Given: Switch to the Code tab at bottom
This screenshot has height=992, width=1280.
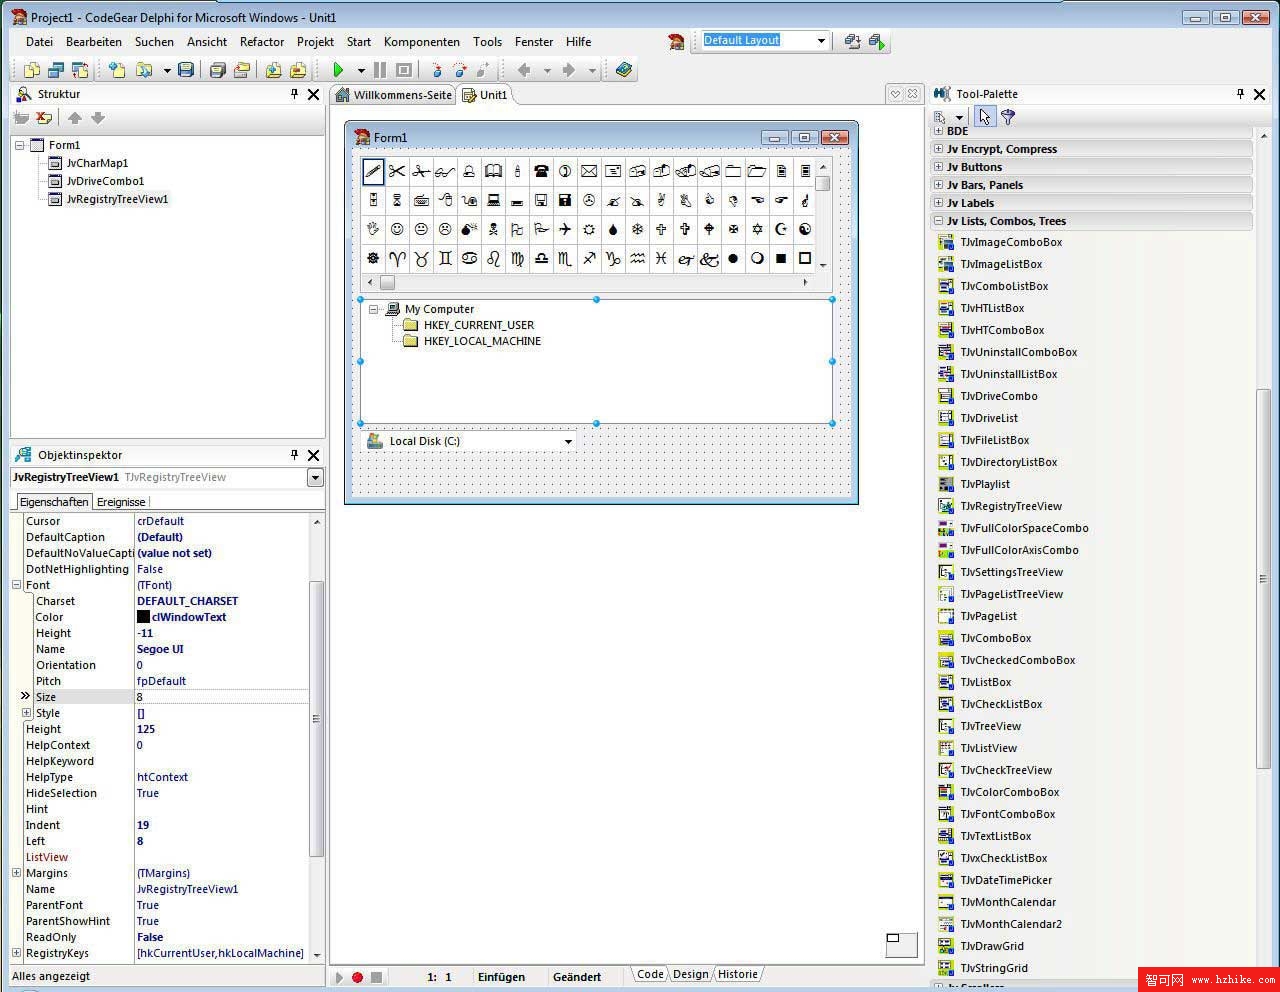Looking at the screenshot, I should pos(650,974).
